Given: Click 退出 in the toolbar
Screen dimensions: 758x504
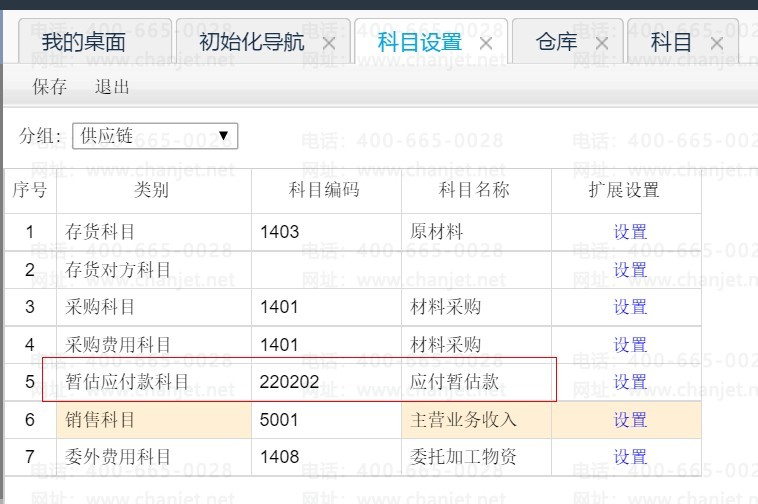Looking at the screenshot, I should pyautogui.click(x=112, y=87).
